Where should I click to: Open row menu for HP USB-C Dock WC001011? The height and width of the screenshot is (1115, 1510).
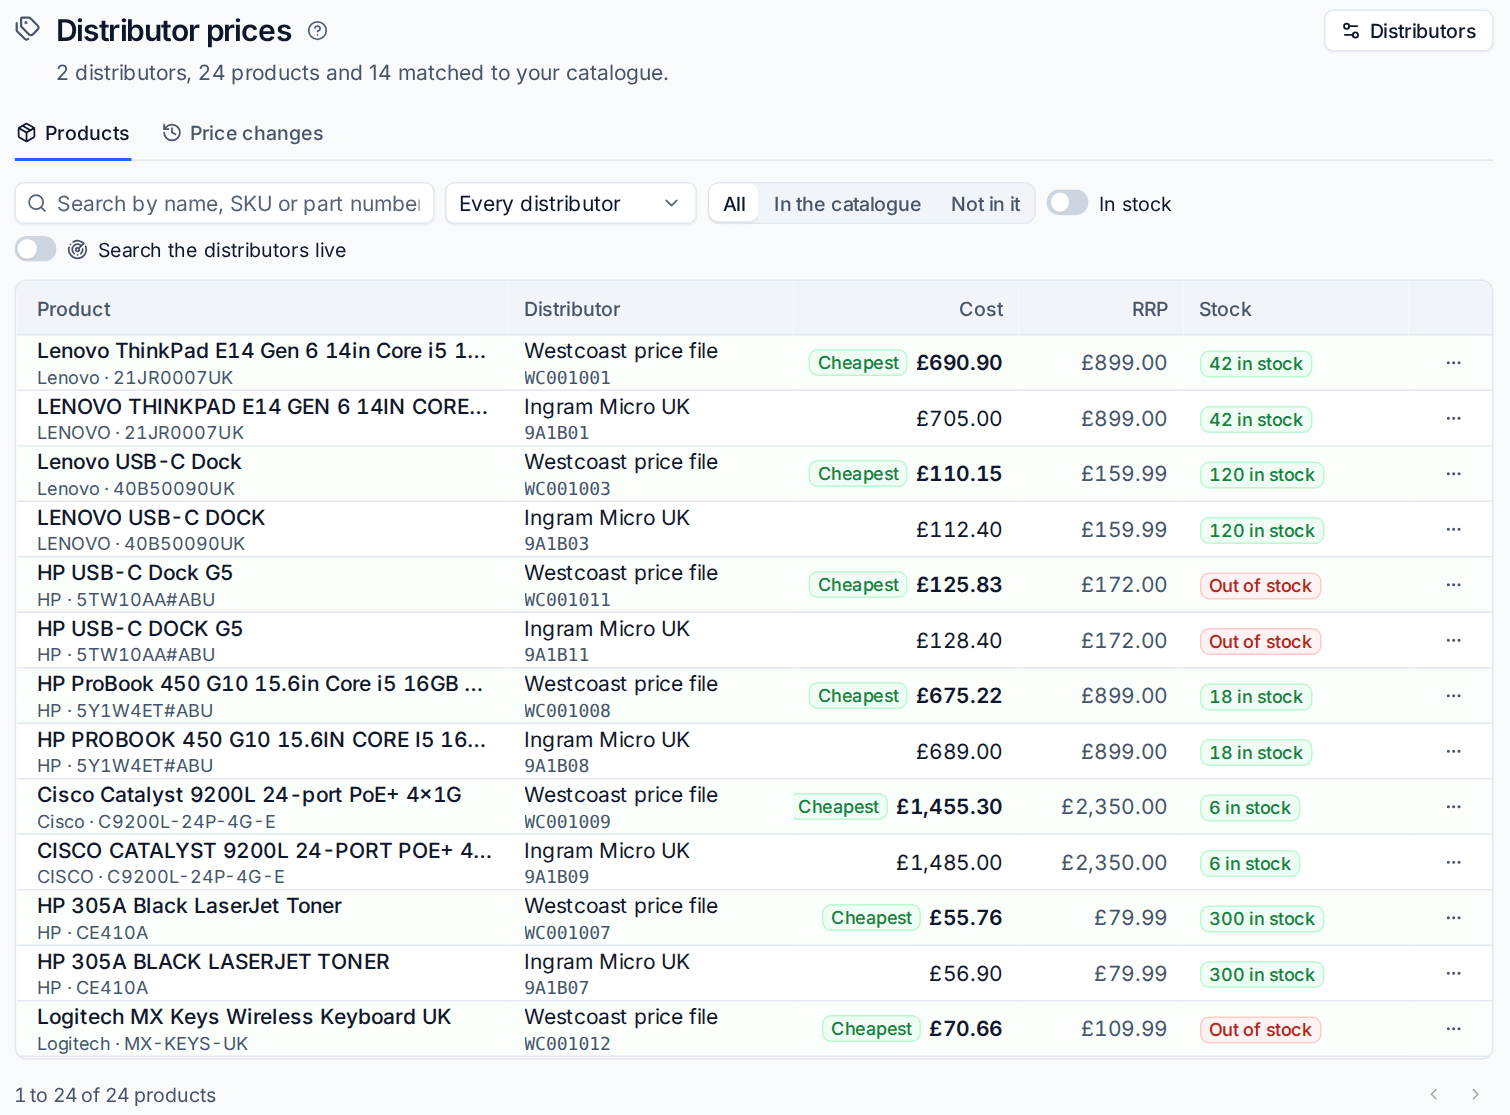(x=1453, y=585)
